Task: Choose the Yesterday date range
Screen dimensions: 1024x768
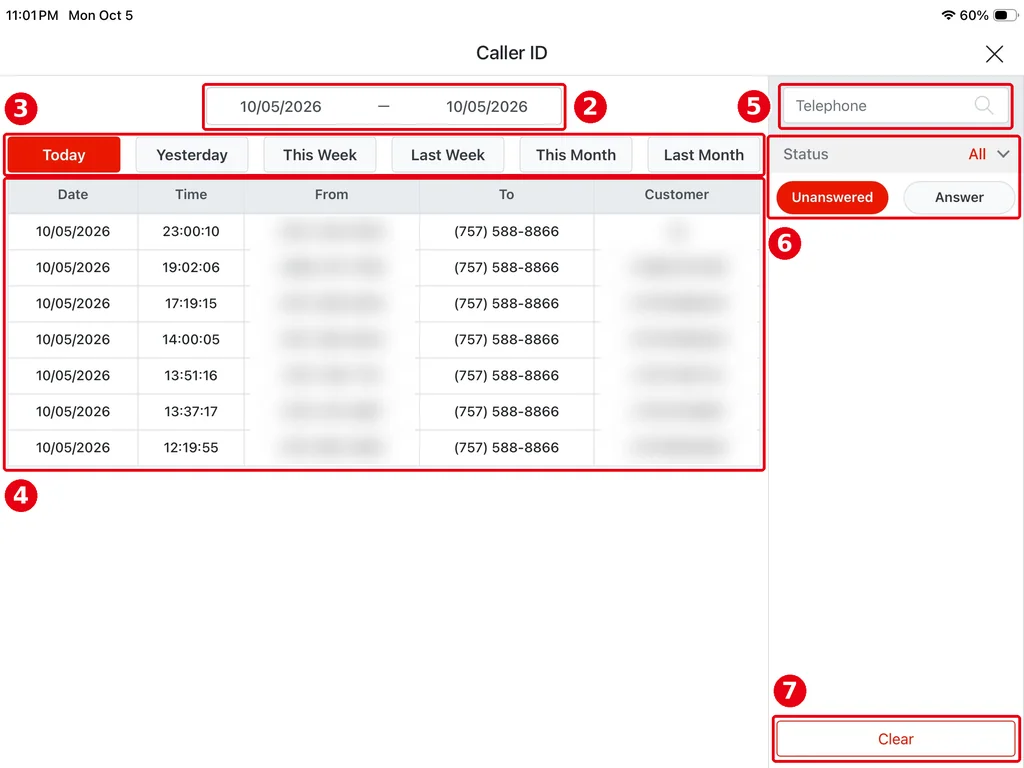Action: pyautogui.click(x=192, y=155)
